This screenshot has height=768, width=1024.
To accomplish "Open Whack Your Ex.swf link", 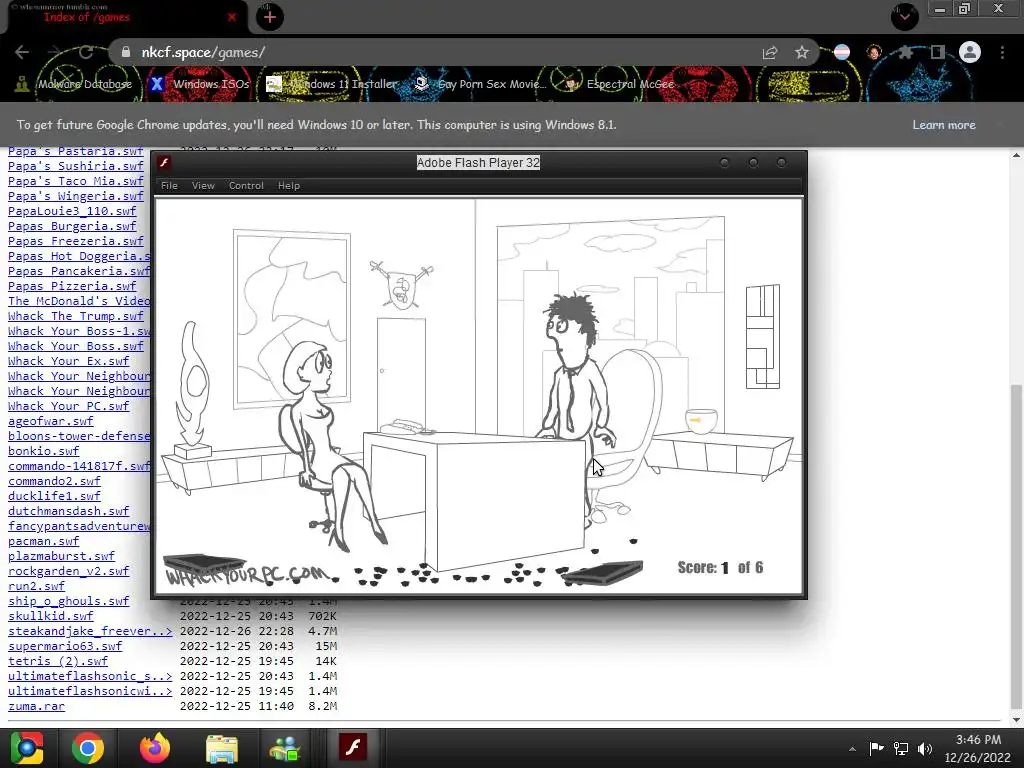I will tap(69, 361).
